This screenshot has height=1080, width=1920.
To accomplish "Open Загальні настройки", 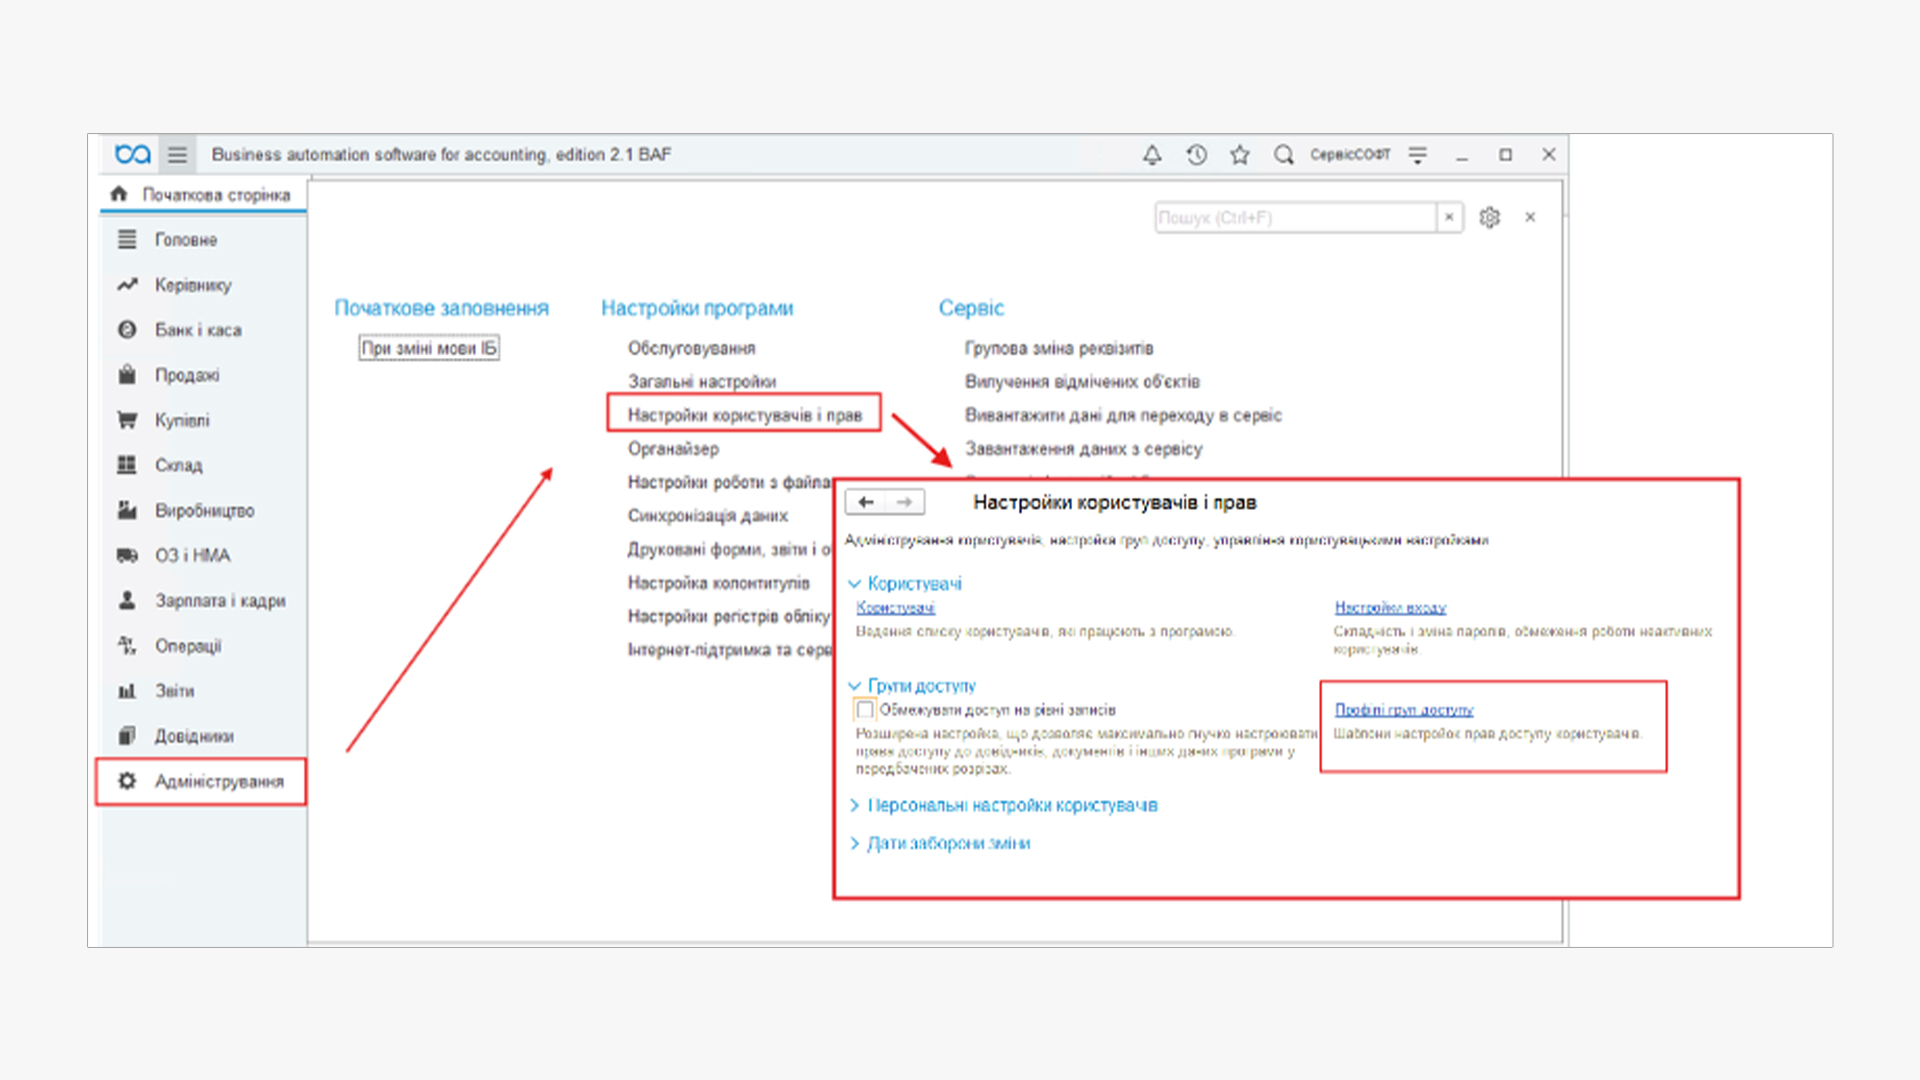I will (x=702, y=382).
